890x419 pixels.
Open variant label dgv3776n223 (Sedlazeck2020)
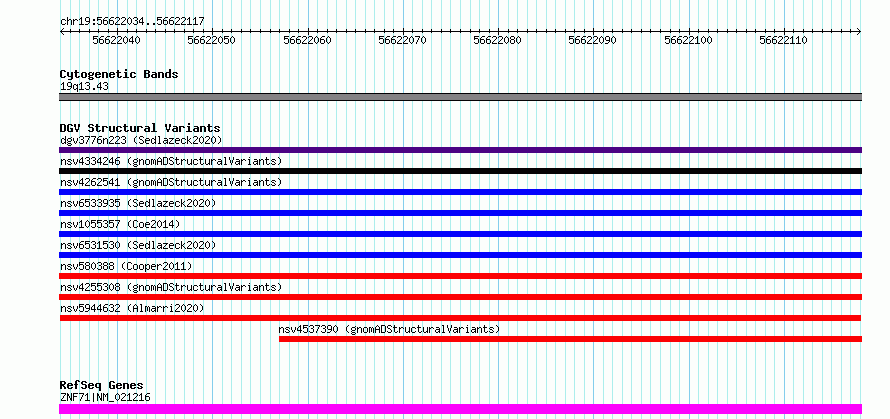(x=141, y=140)
